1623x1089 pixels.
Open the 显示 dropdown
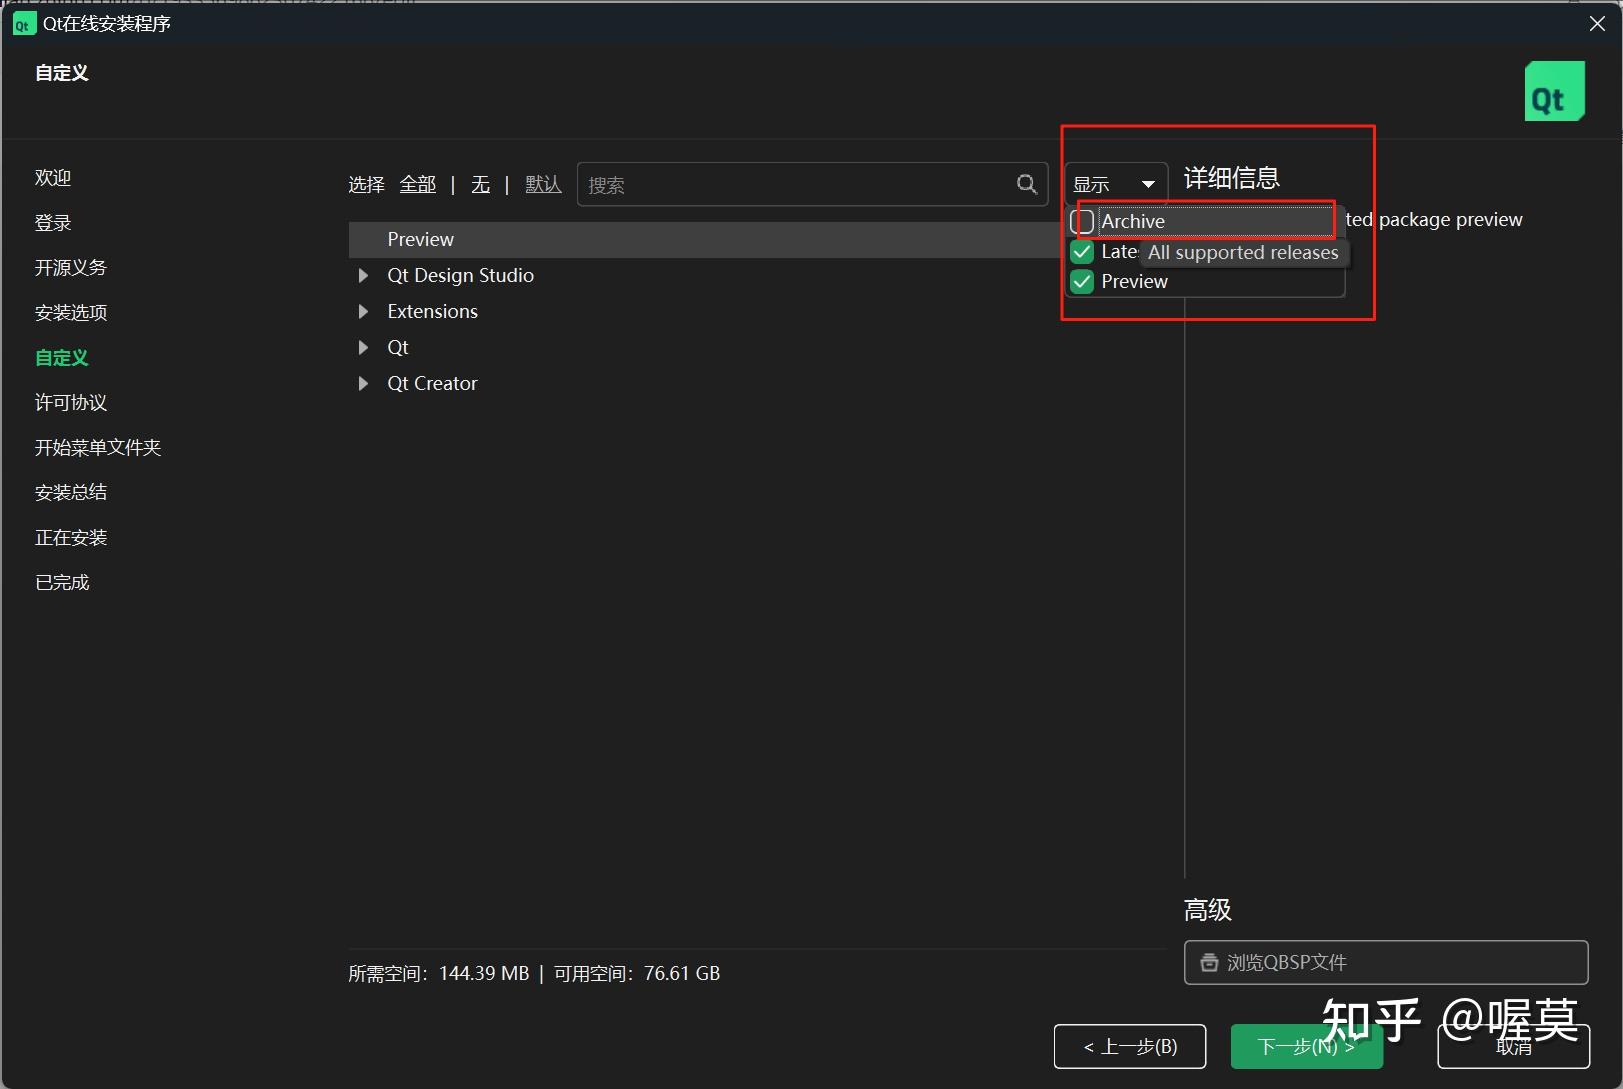[x=1113, y=182]
